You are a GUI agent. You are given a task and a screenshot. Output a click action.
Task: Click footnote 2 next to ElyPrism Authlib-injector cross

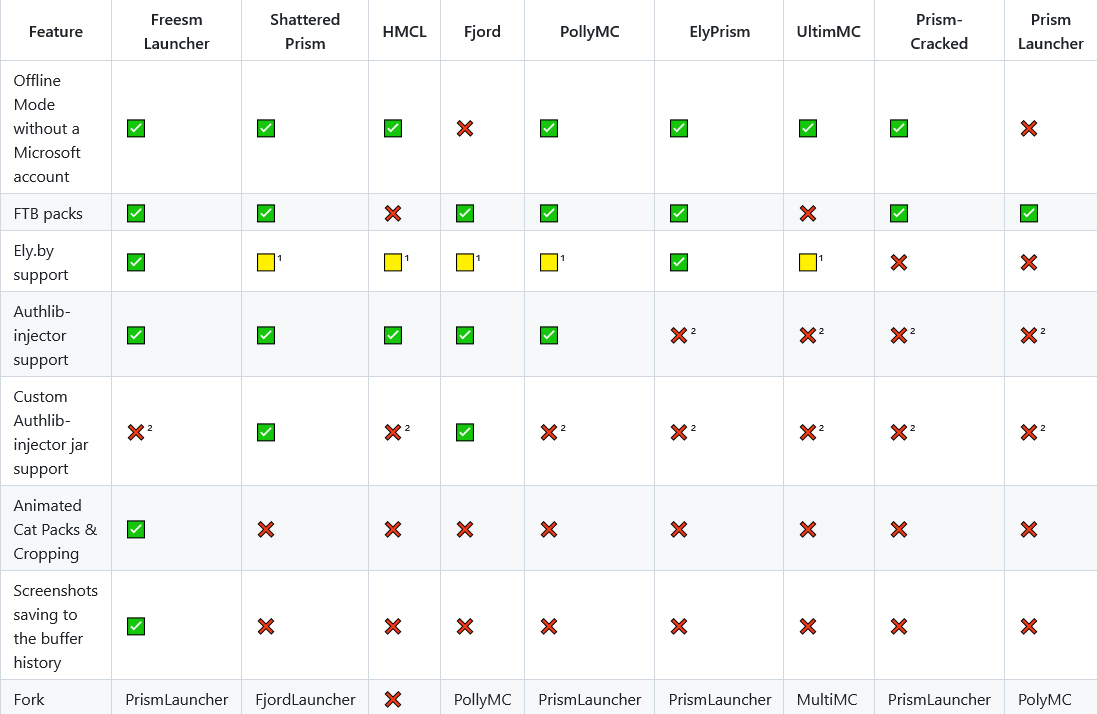tap(693, 331)
